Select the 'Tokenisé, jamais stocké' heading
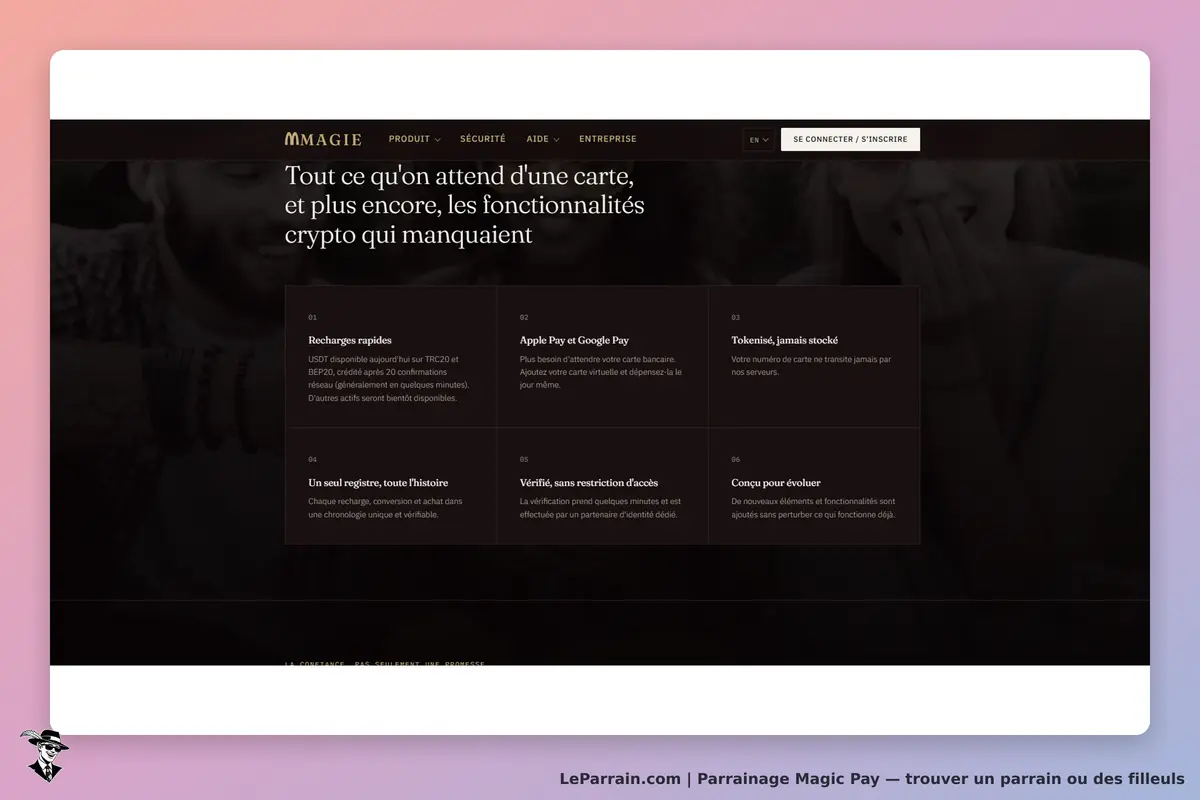Screen dimensions: 1200x800 tap(785, 340)
